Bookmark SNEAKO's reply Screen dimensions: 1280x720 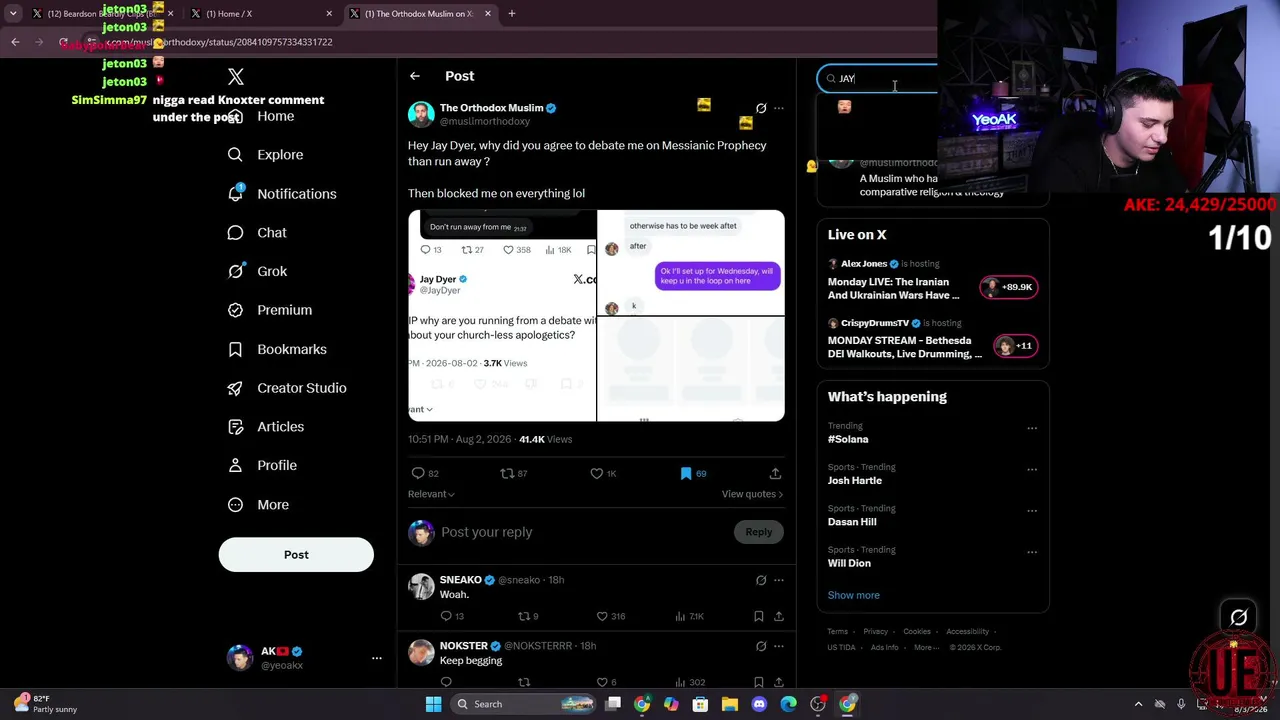759,616
